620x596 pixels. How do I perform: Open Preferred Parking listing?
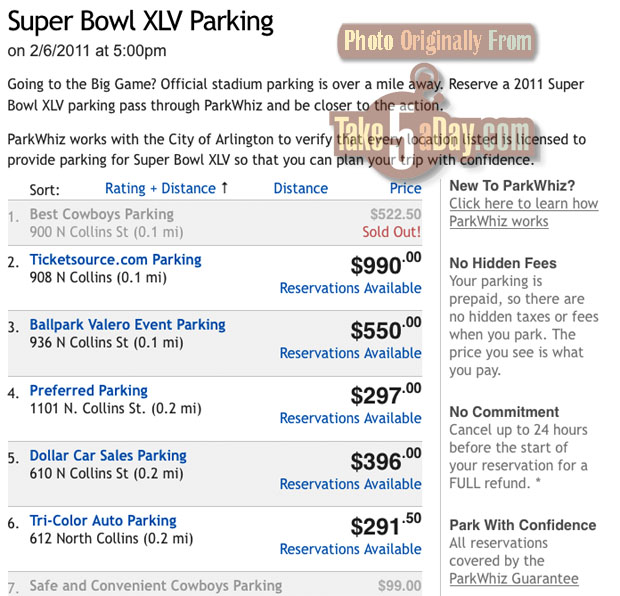[x=89, y=391]
